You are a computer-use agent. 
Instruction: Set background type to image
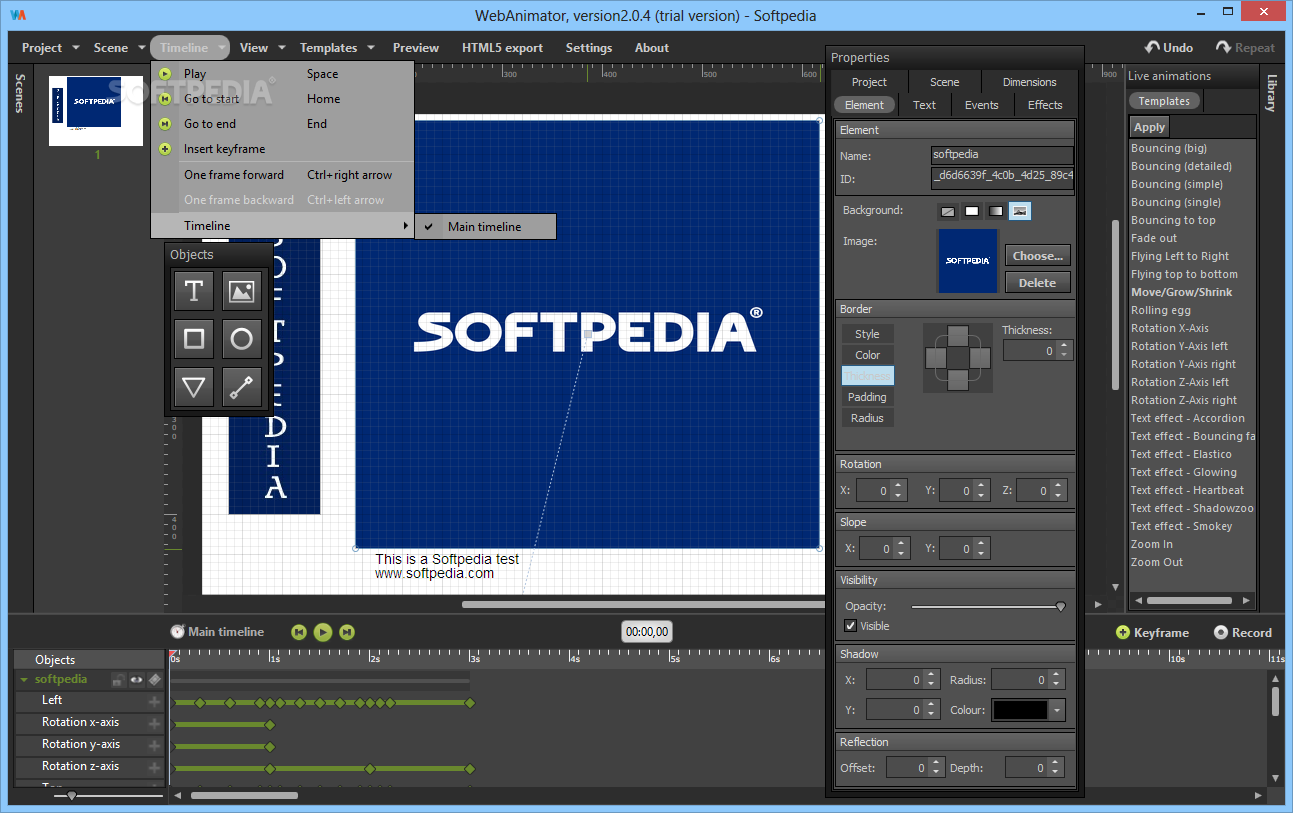click(1020, 211)
